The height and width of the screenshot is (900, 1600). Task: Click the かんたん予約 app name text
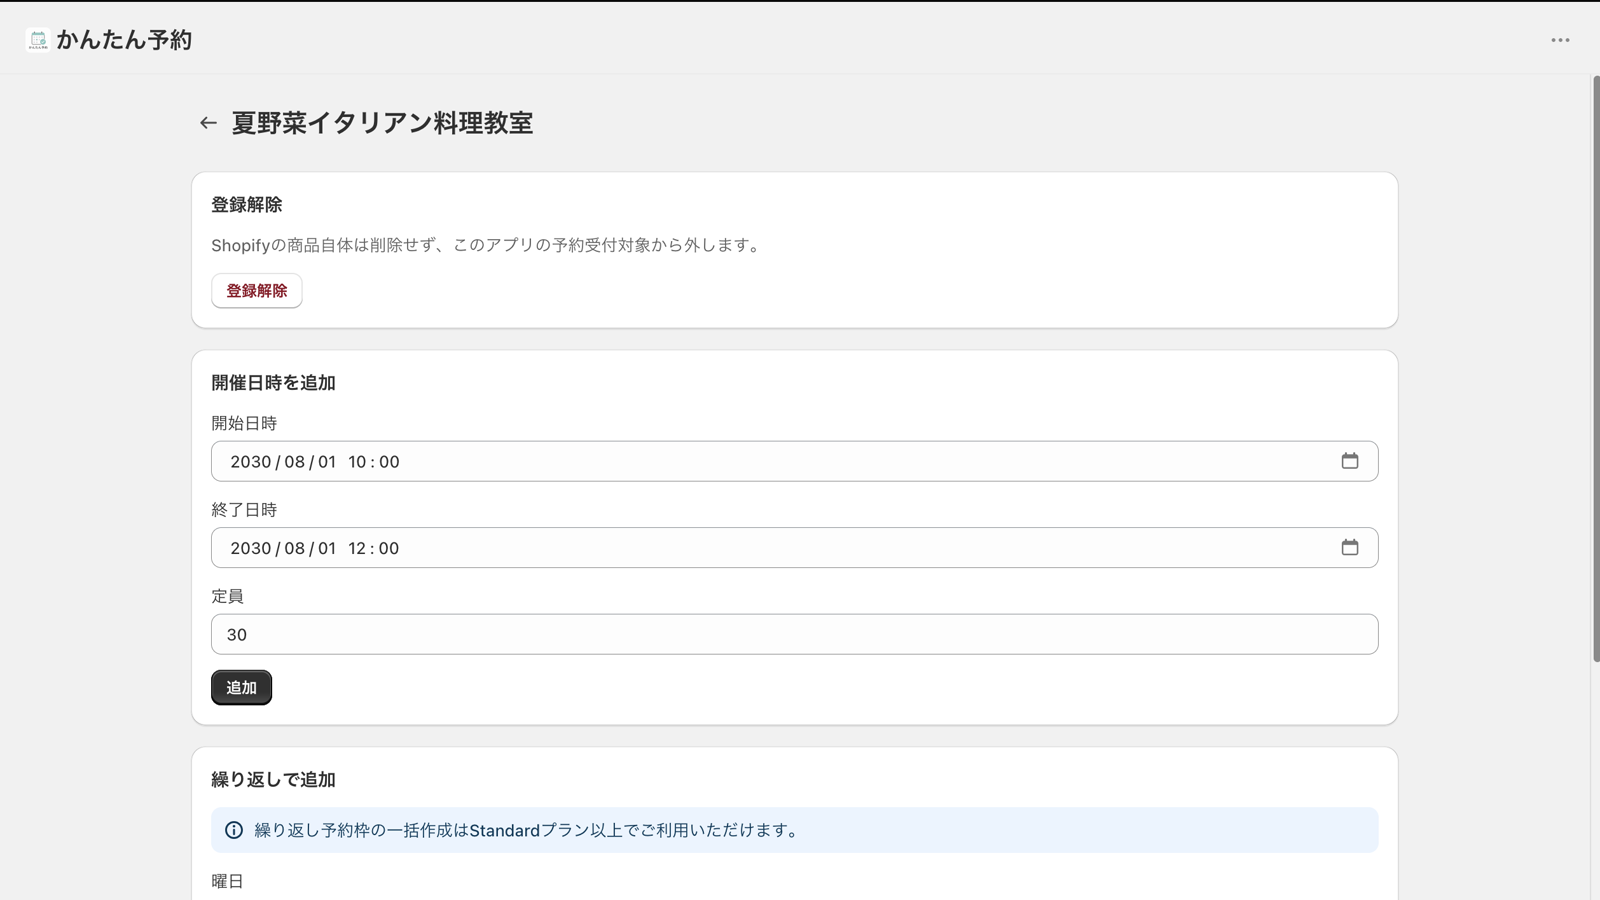tap(124, 40)
